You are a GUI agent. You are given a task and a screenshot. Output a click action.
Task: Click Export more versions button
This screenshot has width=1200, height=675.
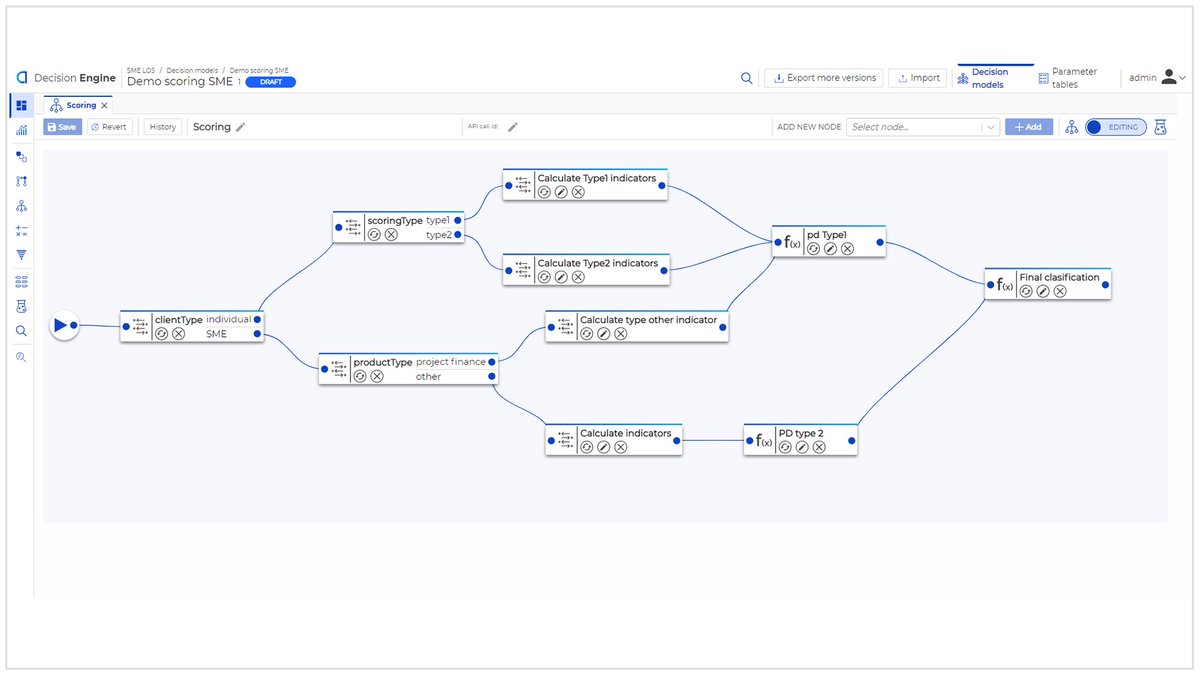[824, 78]
